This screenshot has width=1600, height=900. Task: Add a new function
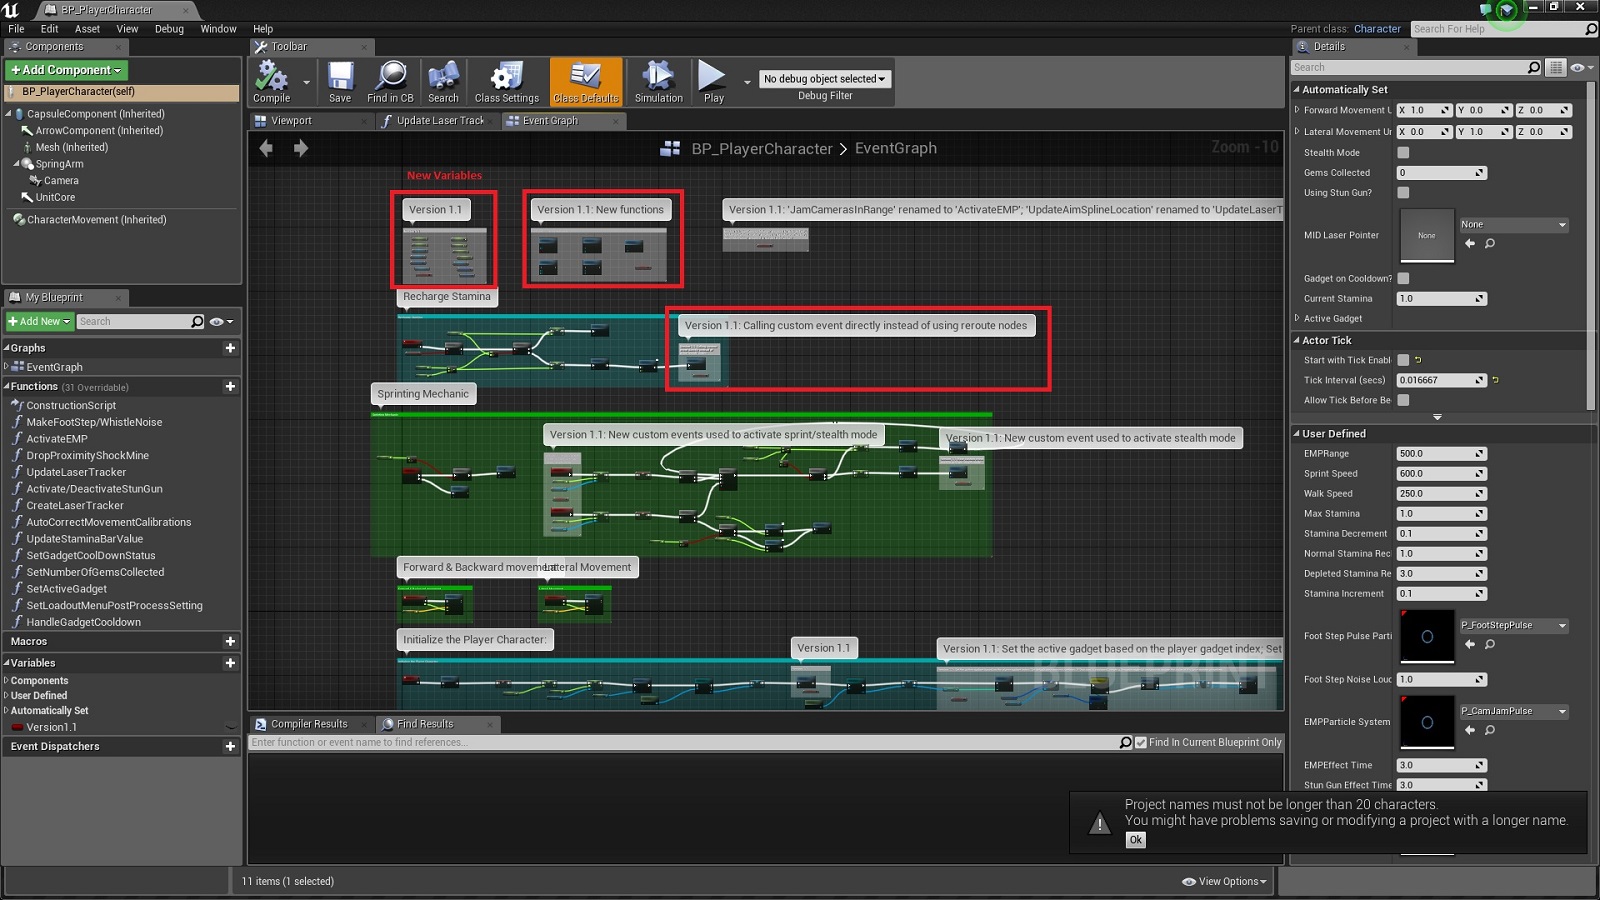pyautogui.click(x=230, y=386)
